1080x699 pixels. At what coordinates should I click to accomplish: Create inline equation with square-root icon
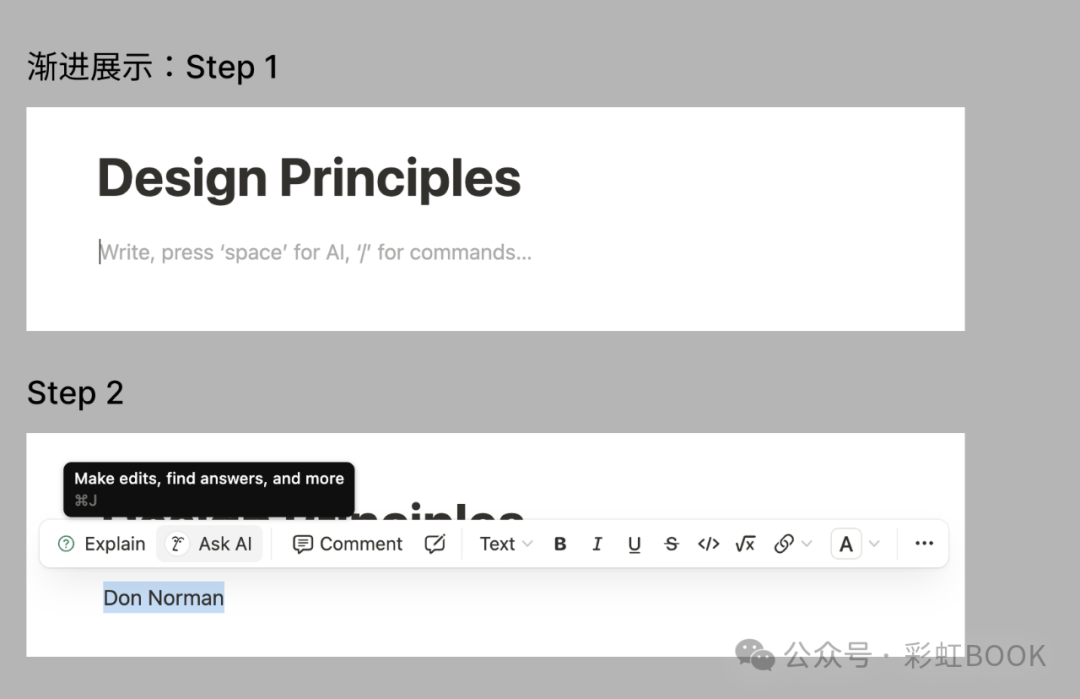tap(745, 544)
